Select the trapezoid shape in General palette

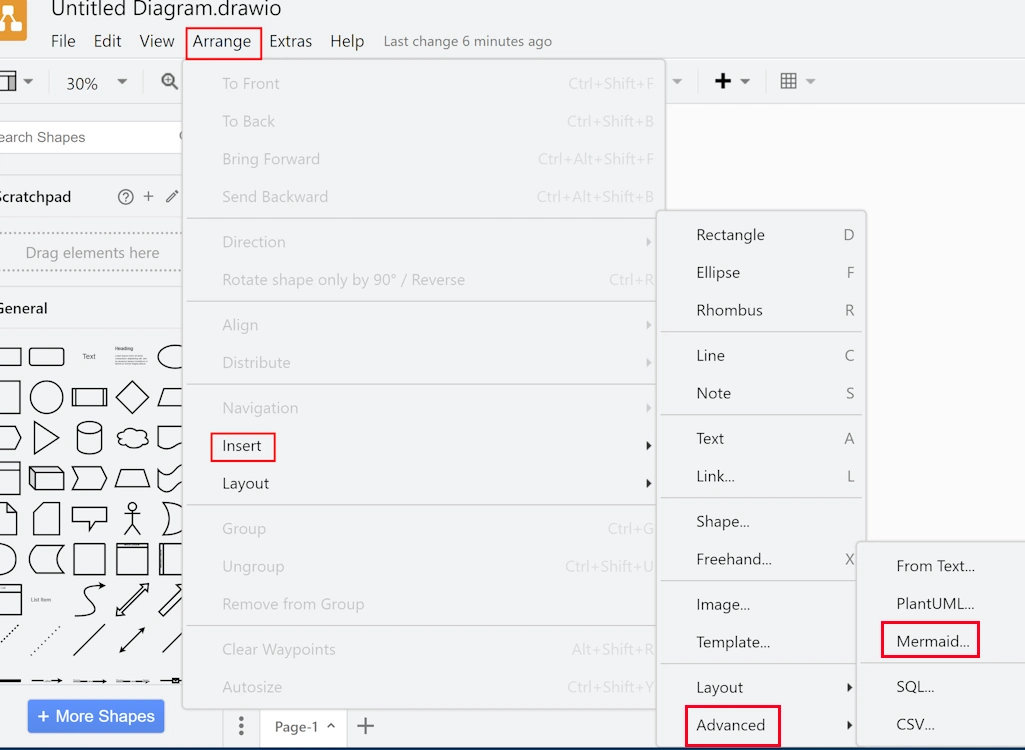point(132,478)
